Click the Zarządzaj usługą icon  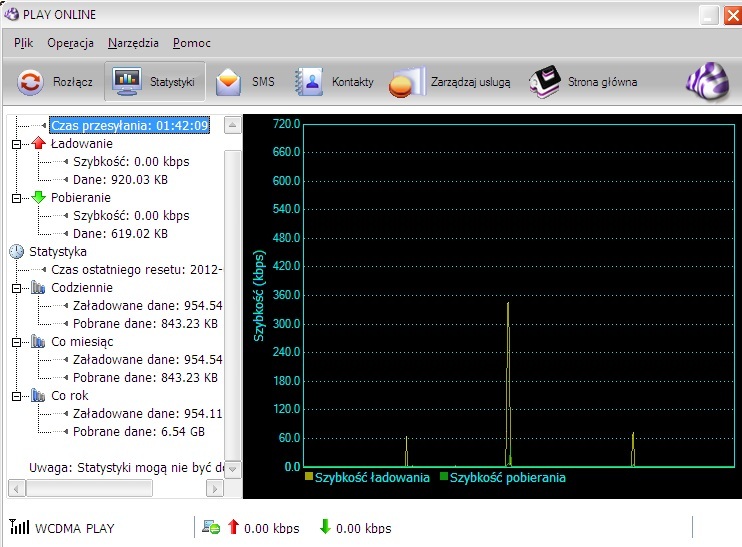[x=407, y=82]
